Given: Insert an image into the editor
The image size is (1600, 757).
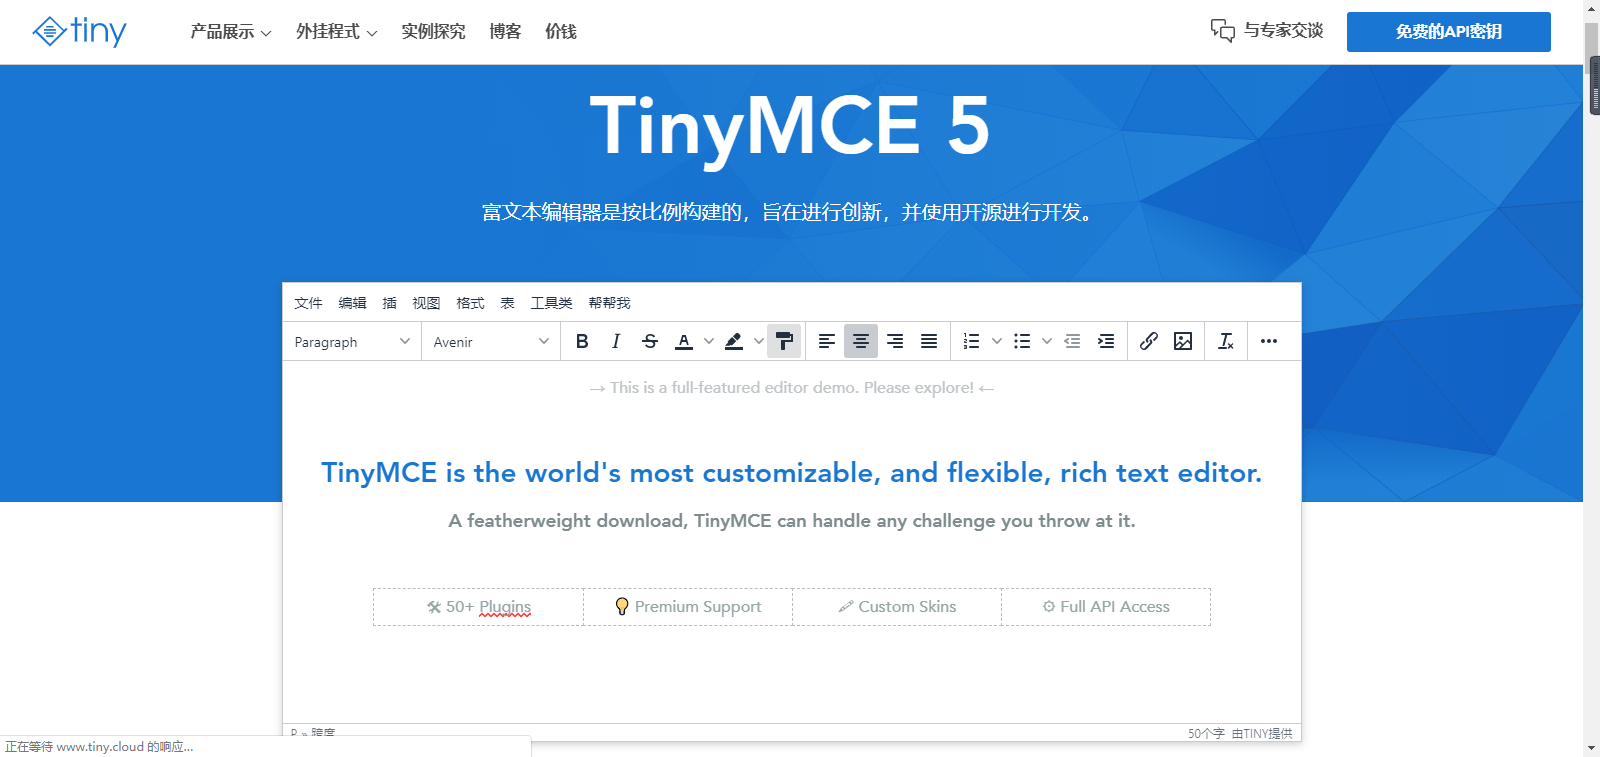Looking at the screenshot, I should coord(1183,341).
